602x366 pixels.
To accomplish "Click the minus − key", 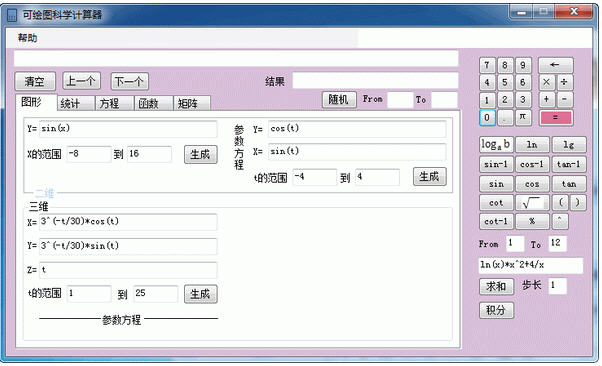I will [x=564, y=99].
